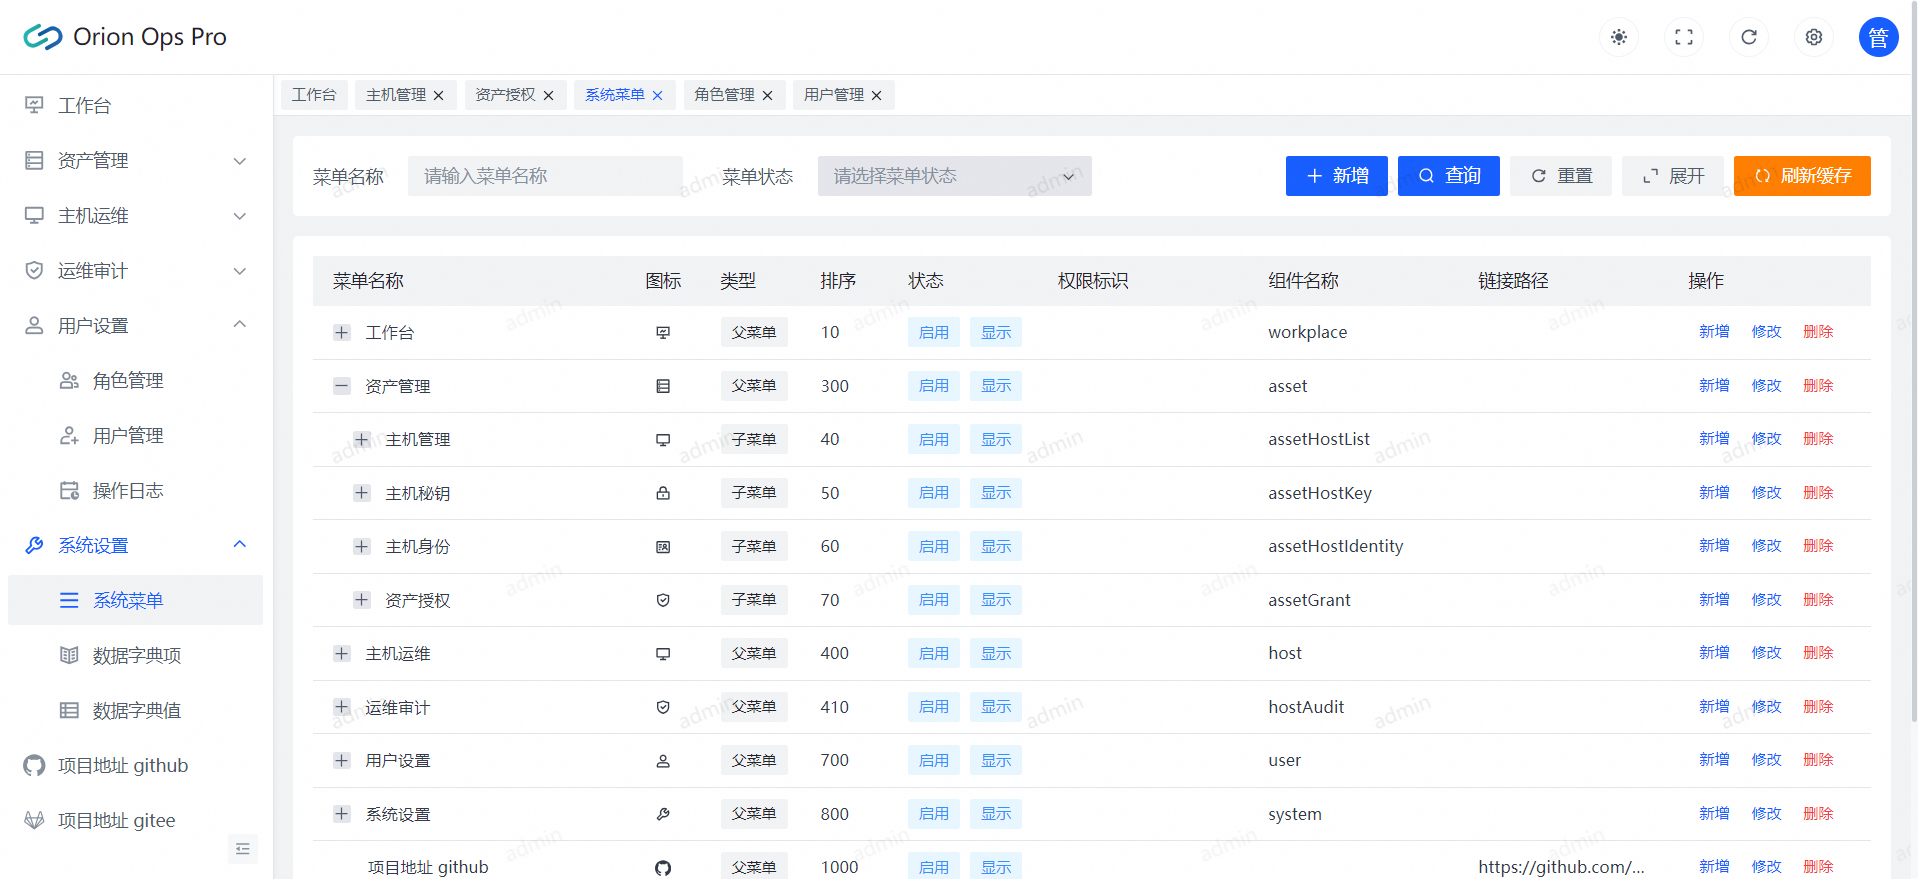Expand the 主机运维 row in table

342,654
